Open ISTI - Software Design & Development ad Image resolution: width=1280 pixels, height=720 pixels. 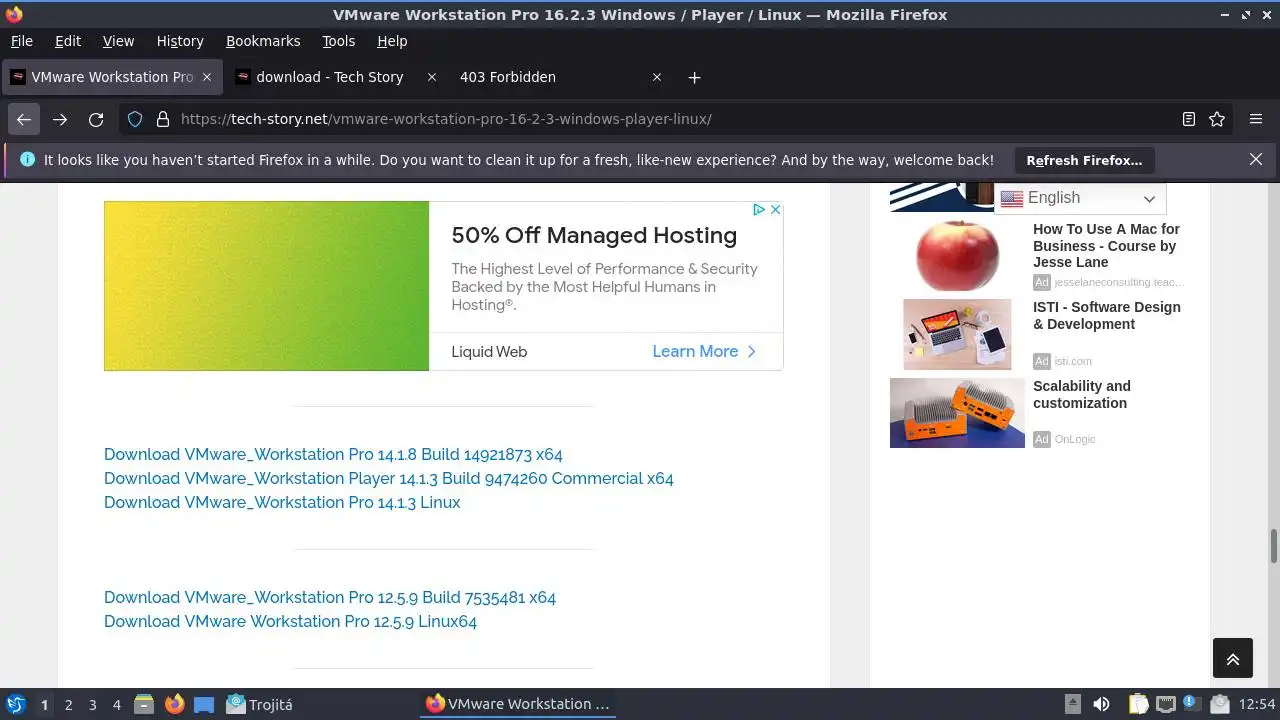pos(1106,315)
